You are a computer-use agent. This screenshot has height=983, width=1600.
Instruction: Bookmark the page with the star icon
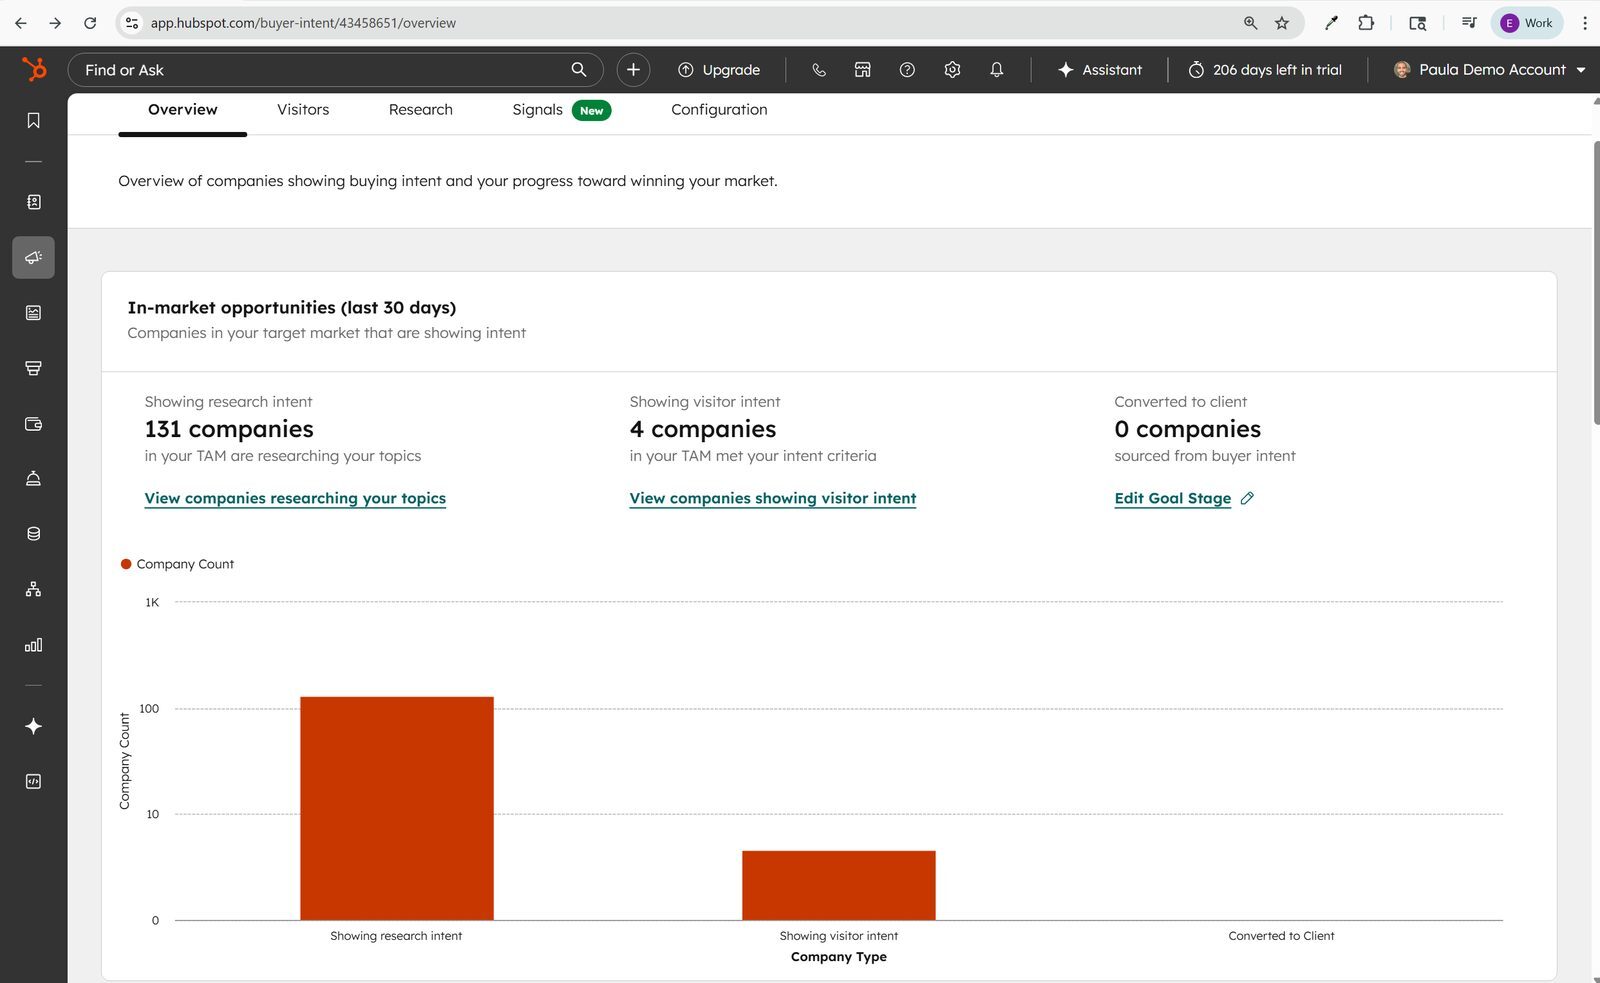tap(1282, 22)
